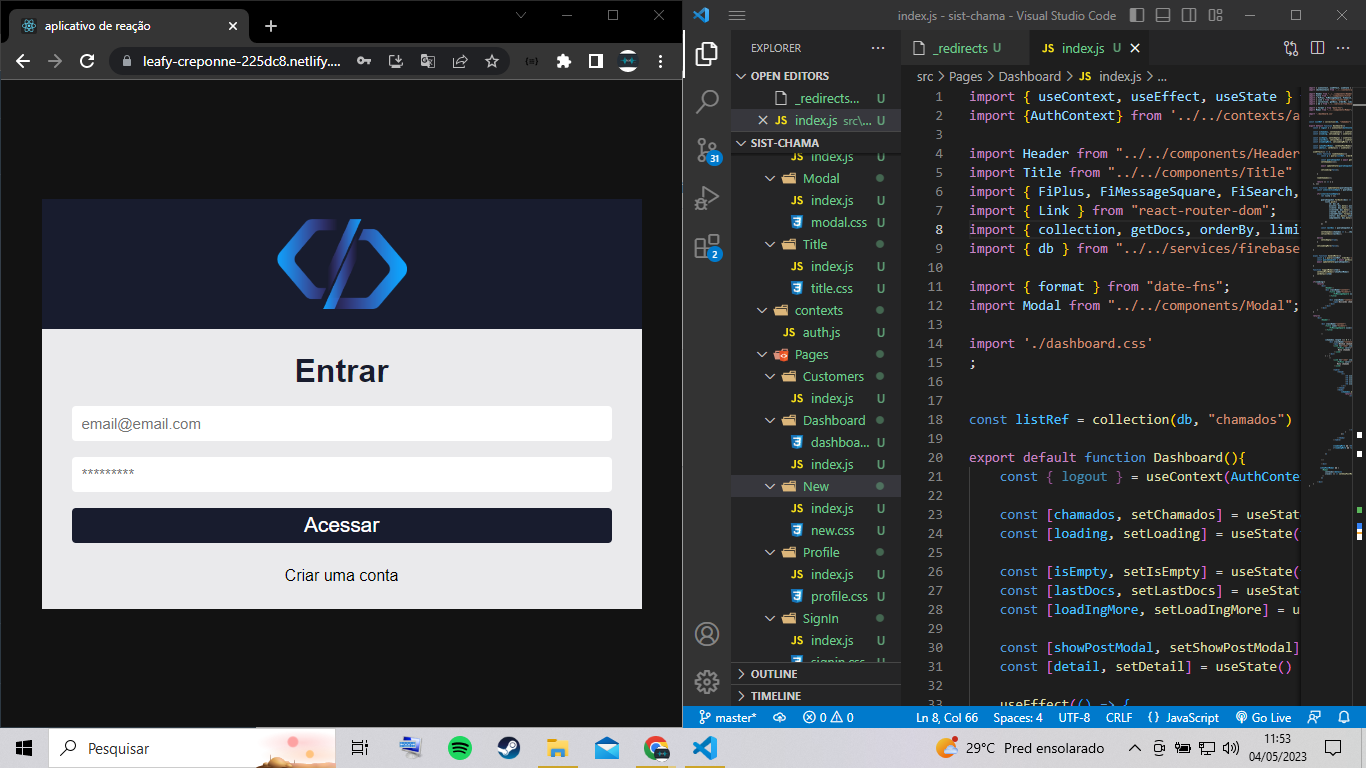Screen dimensions: 1366x768
Task: Open VS Code hamburger application menu
Action: pos(737,15)
